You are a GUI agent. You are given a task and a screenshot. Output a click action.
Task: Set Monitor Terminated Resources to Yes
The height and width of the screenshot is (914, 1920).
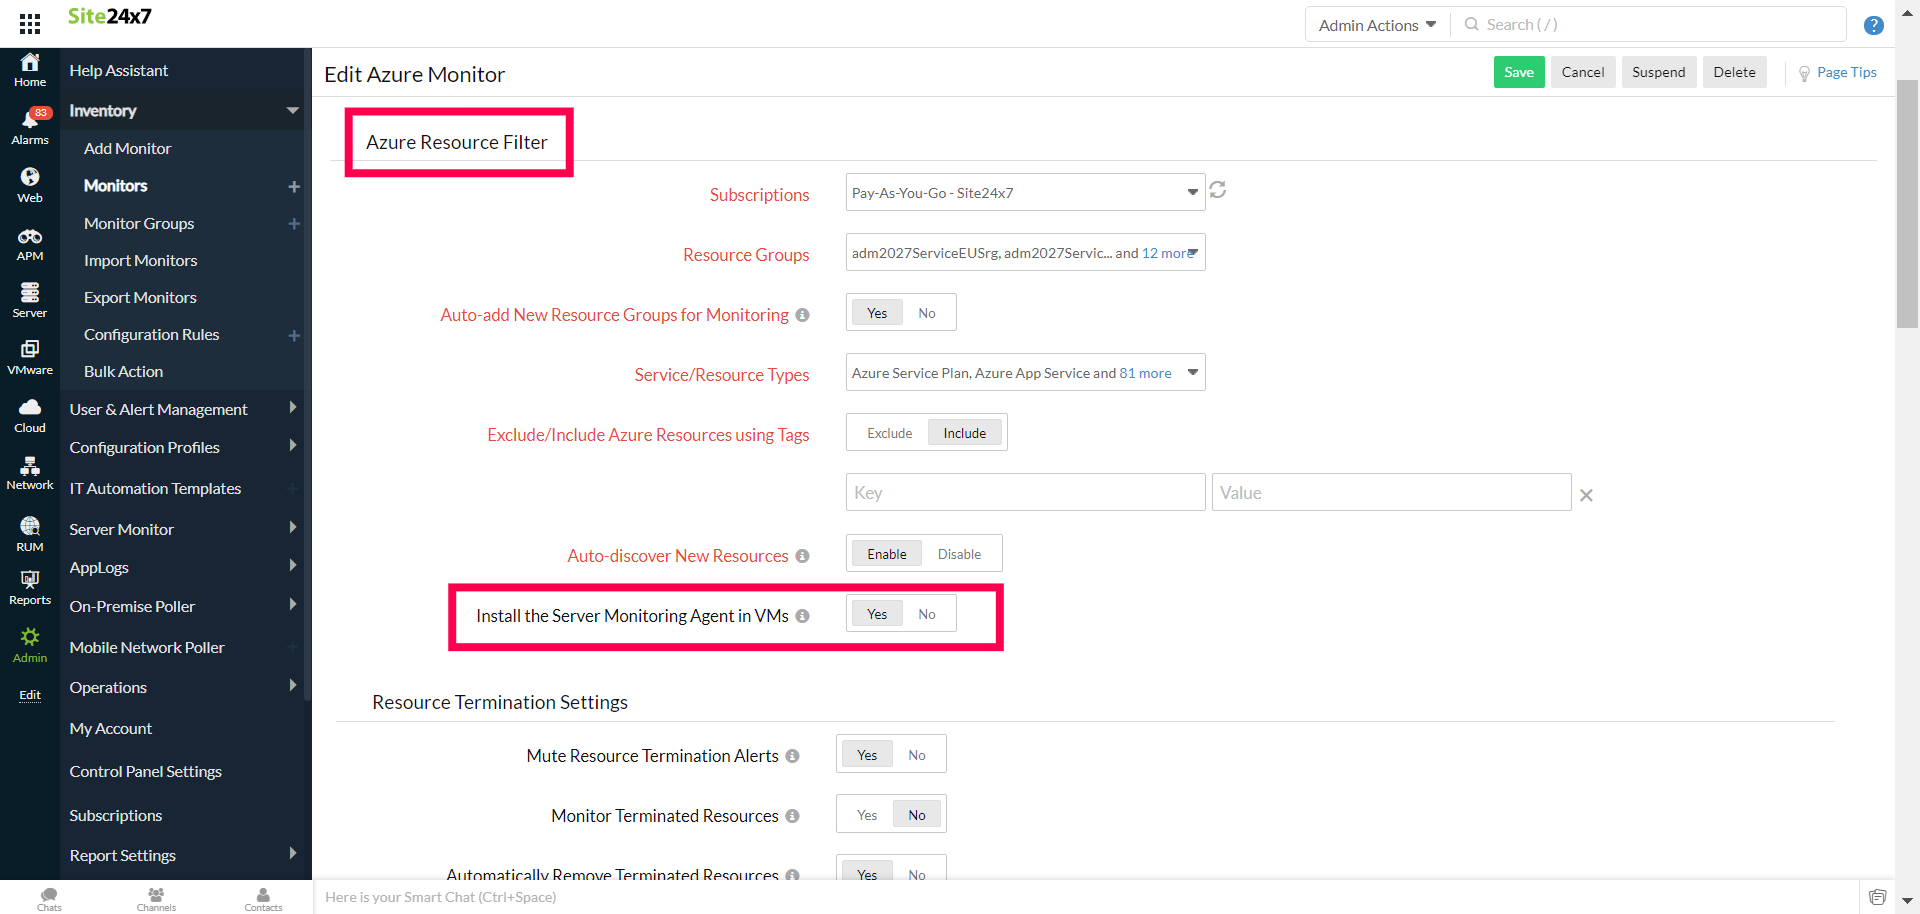pos(866,814)
